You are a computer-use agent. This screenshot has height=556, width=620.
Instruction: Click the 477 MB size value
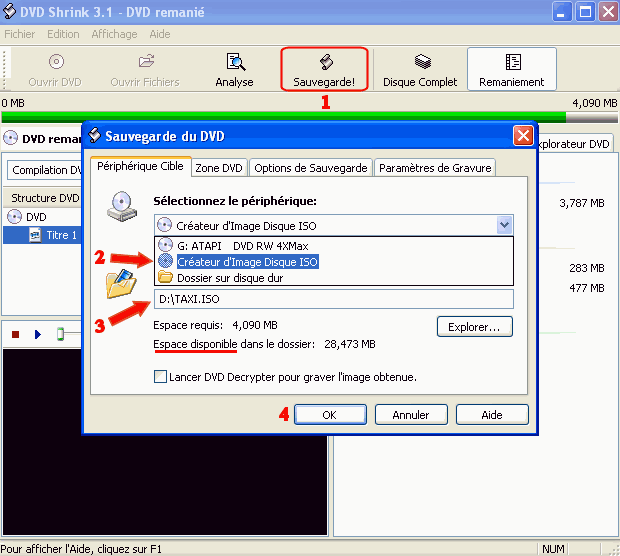[587, 287]
